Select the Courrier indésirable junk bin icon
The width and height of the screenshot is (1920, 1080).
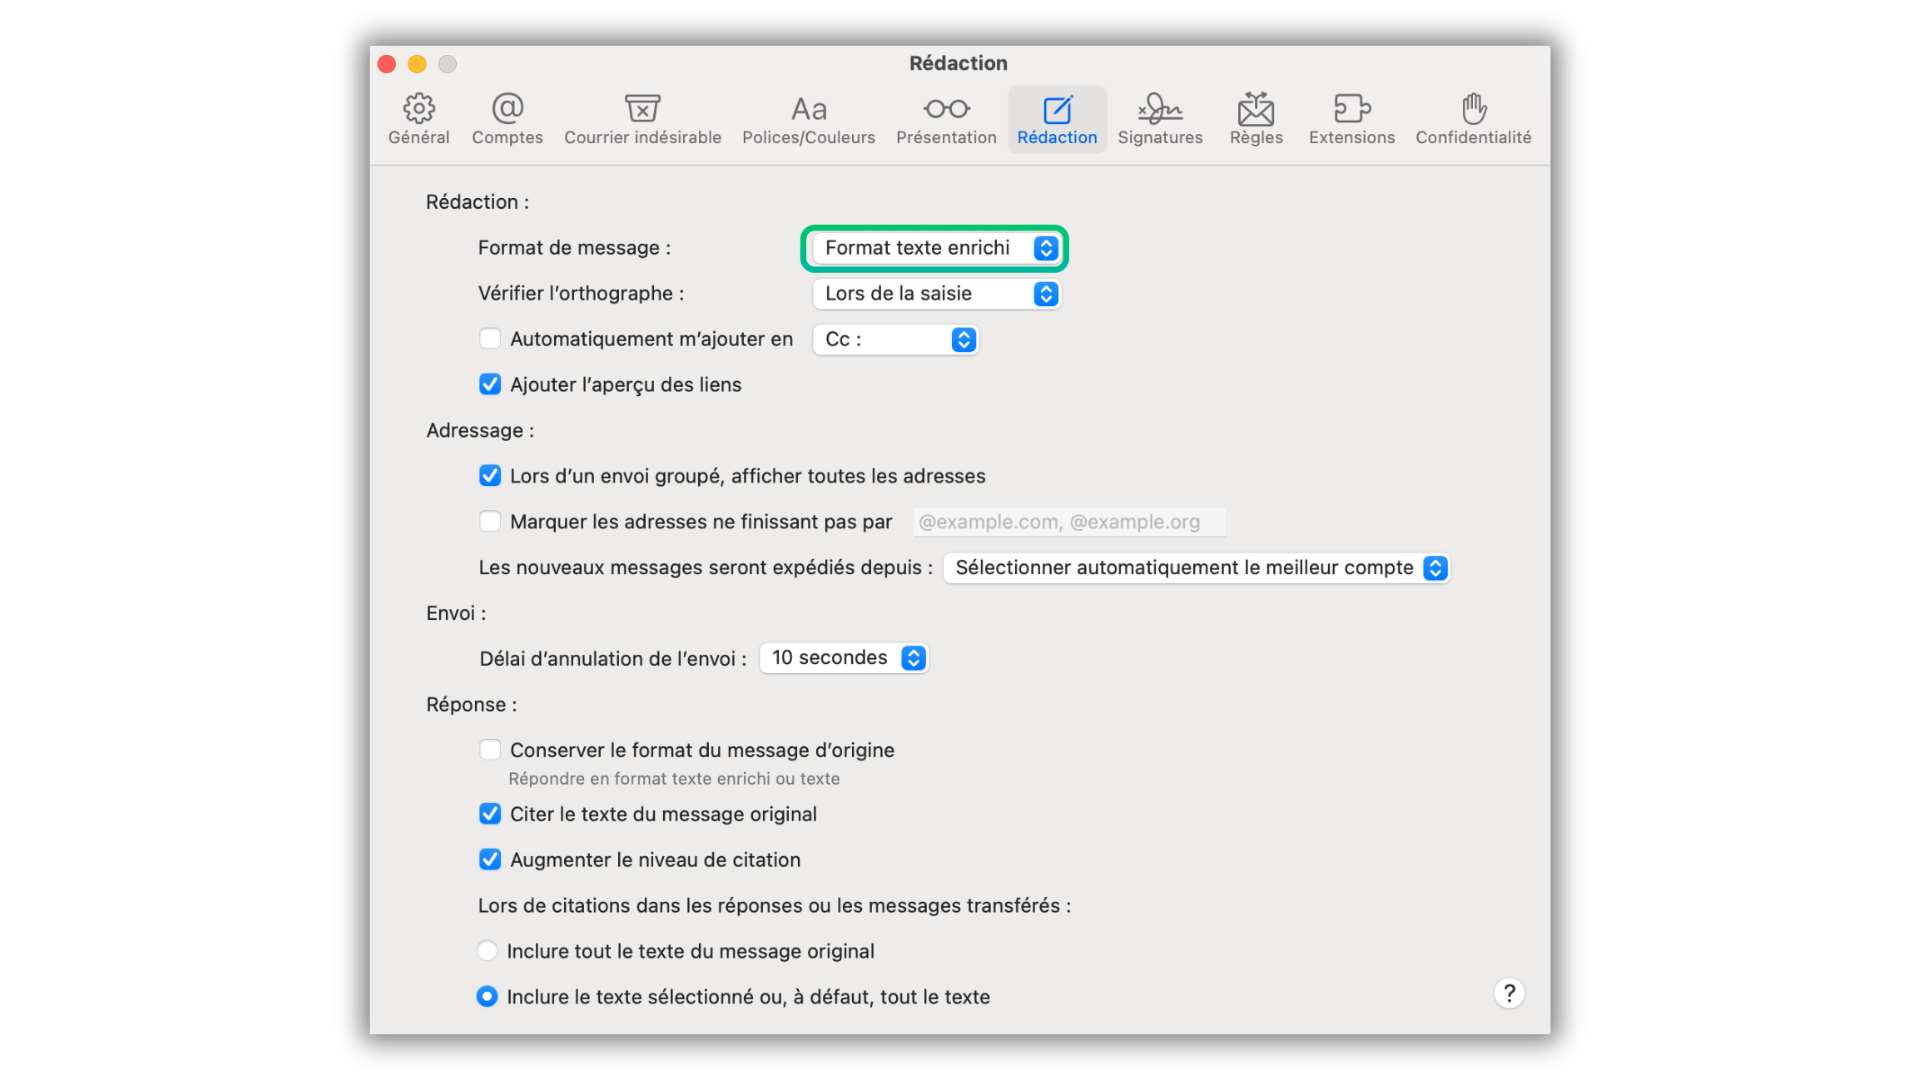642,108
